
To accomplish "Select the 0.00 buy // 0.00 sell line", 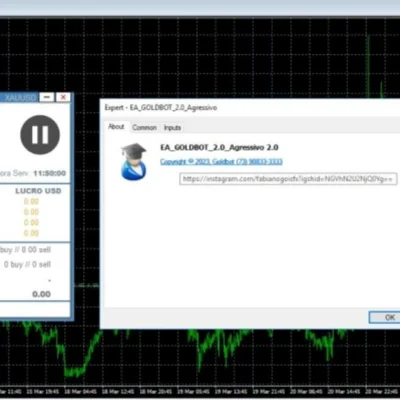I will (25, 250).
